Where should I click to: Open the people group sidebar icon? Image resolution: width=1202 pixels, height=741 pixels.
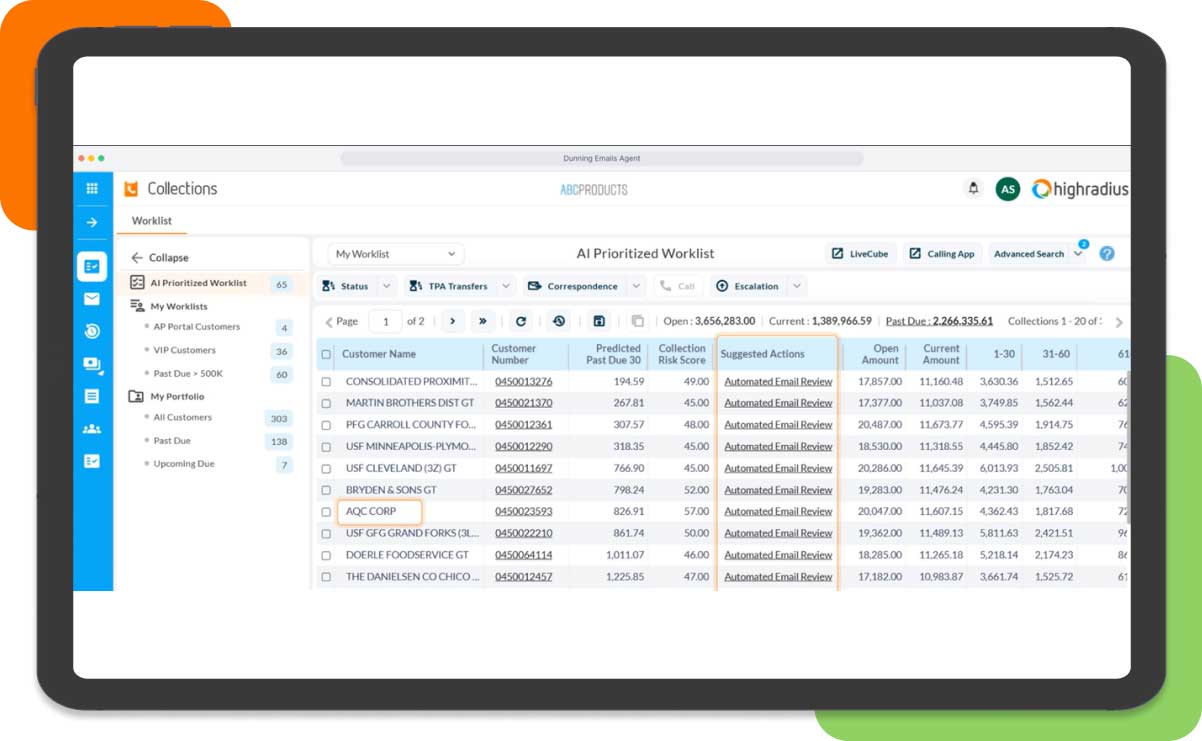pyautogui.click(x=92, y=429)
